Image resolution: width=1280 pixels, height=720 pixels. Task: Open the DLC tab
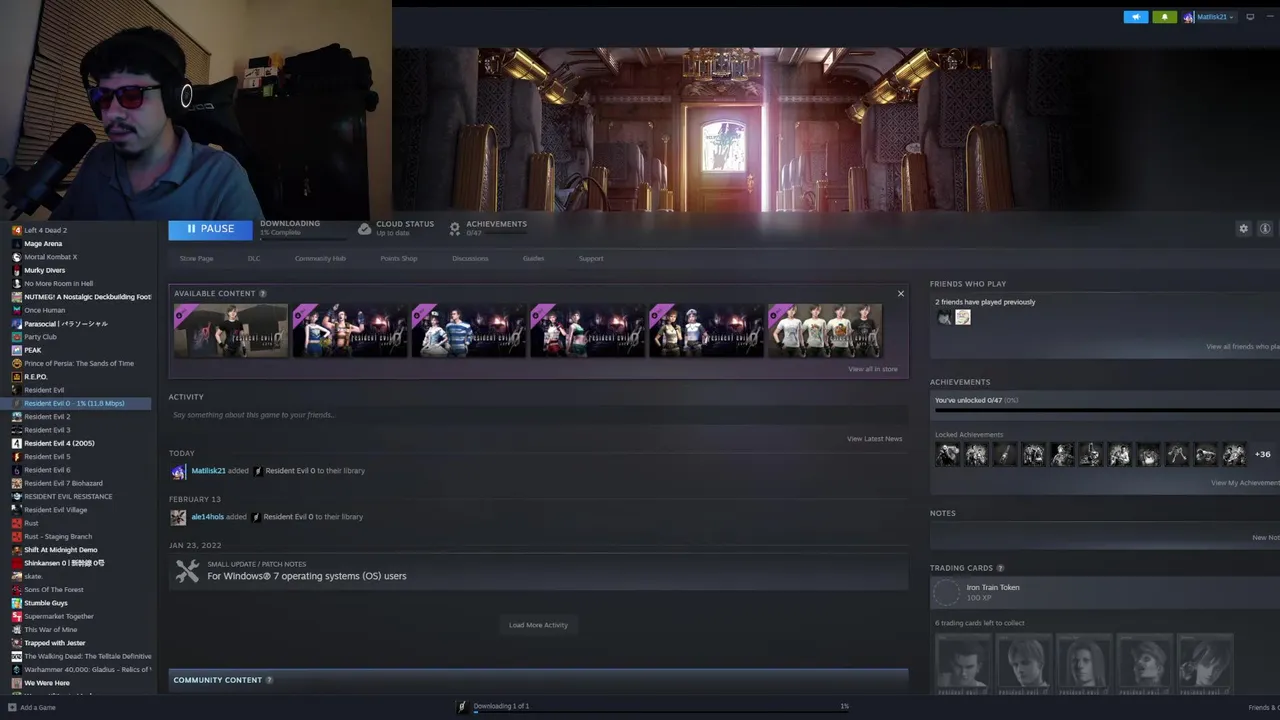click(254, 259)
